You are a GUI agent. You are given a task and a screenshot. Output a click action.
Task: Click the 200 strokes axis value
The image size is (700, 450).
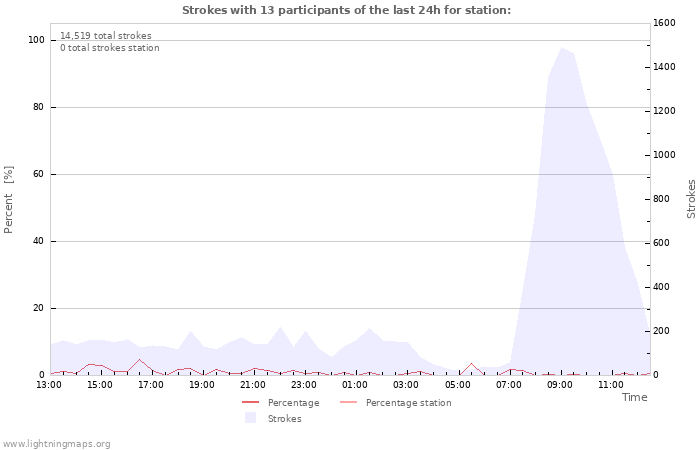click(x=662, y=331)
